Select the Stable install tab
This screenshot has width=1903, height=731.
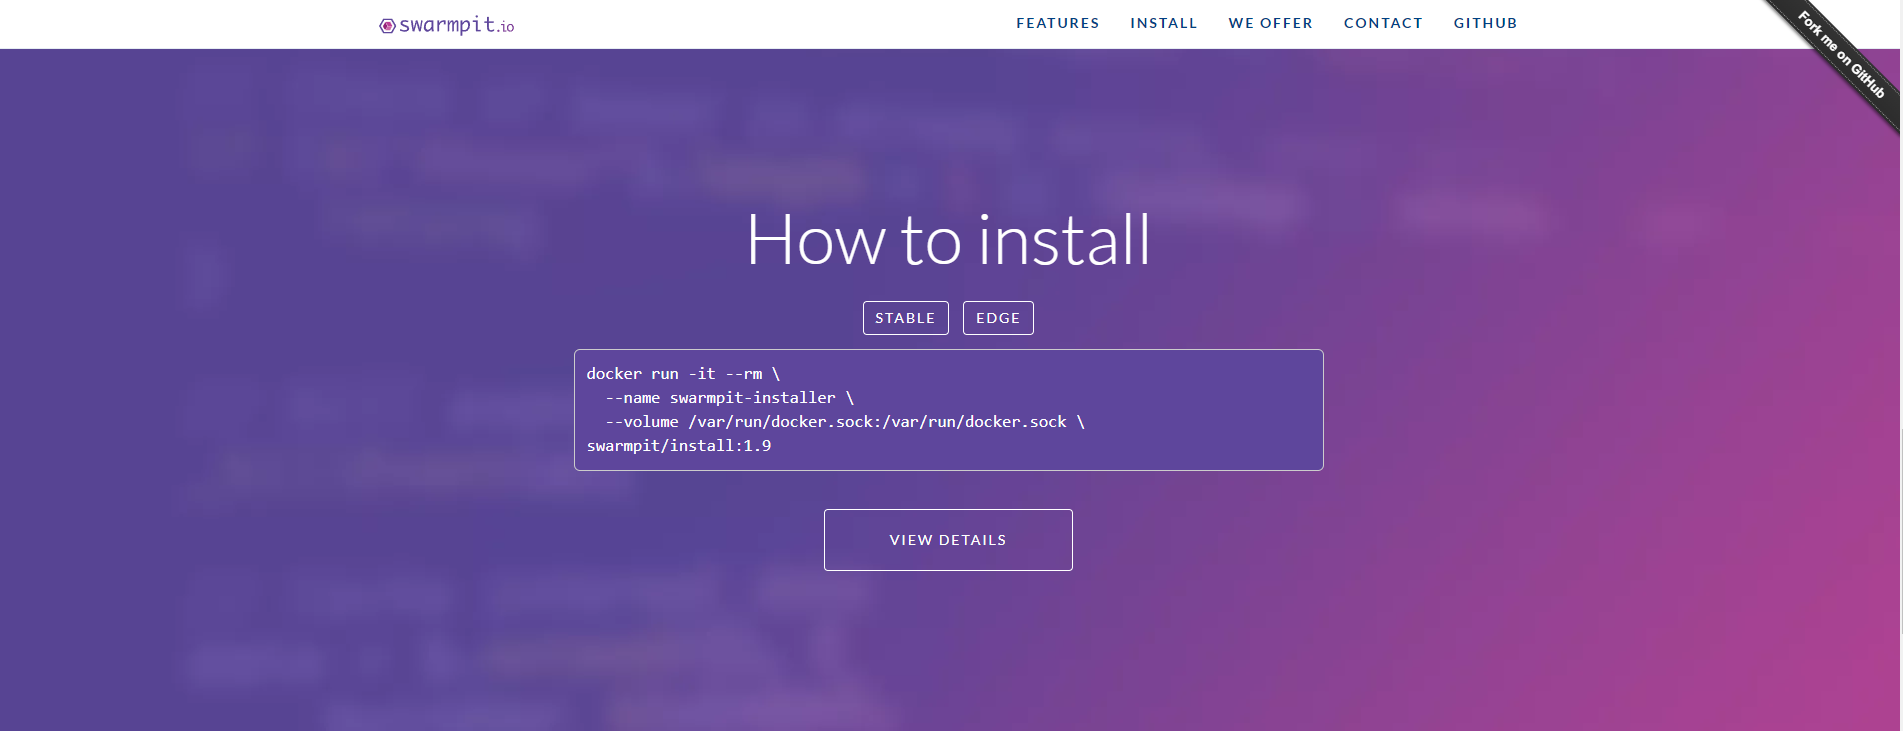coord(906,318)
